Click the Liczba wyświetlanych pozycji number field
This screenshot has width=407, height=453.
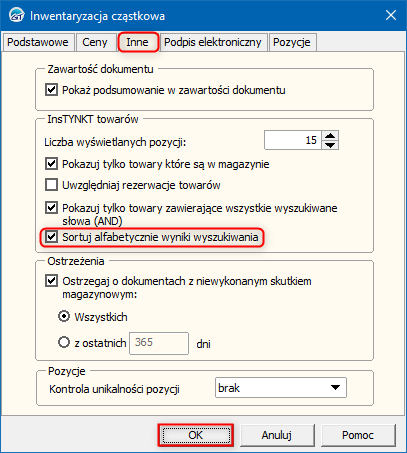(293, 140)
